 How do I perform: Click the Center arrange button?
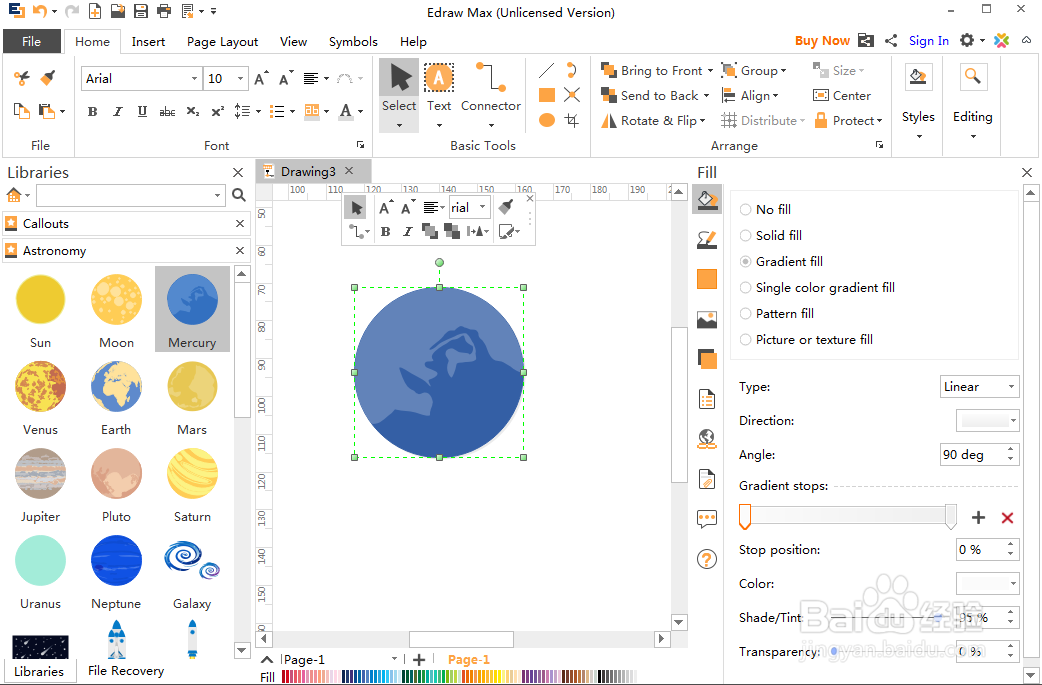841,96
